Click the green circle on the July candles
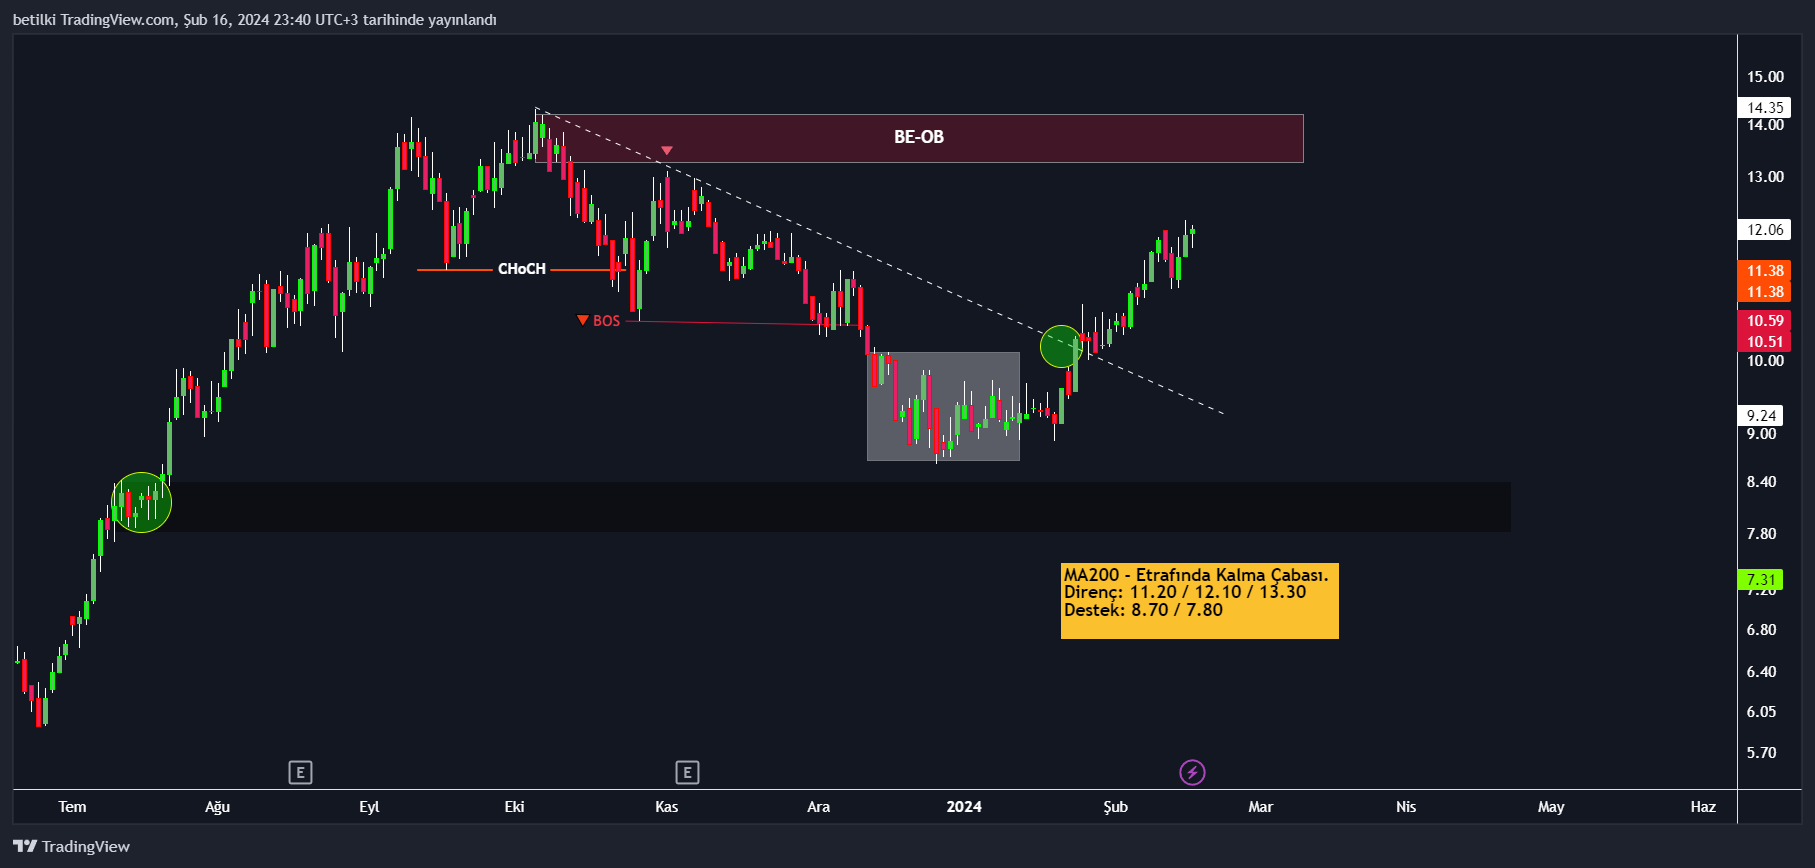 [x=141, y=502]
